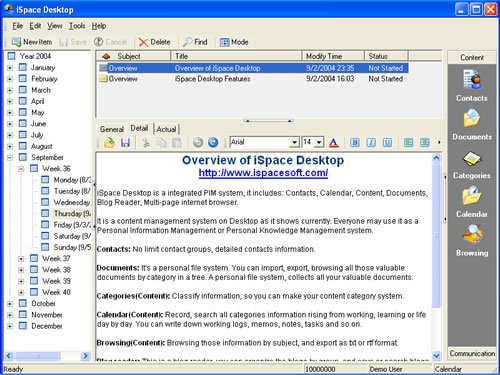
Task: Click the second green alignment icon
Action: tap(424, 143)
